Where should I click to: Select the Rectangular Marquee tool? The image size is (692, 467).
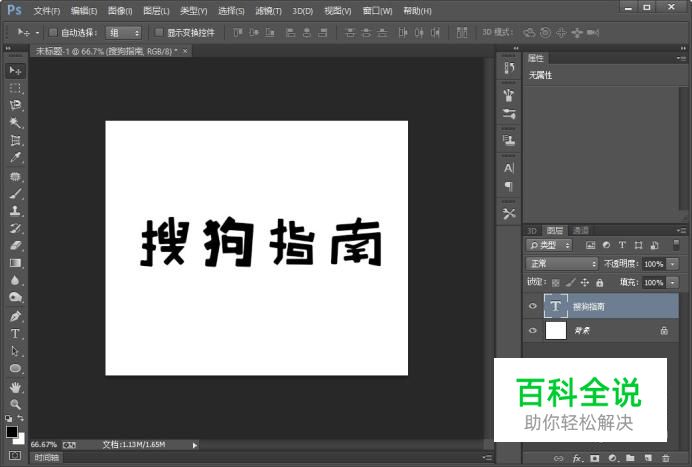(x=15, y=88)
